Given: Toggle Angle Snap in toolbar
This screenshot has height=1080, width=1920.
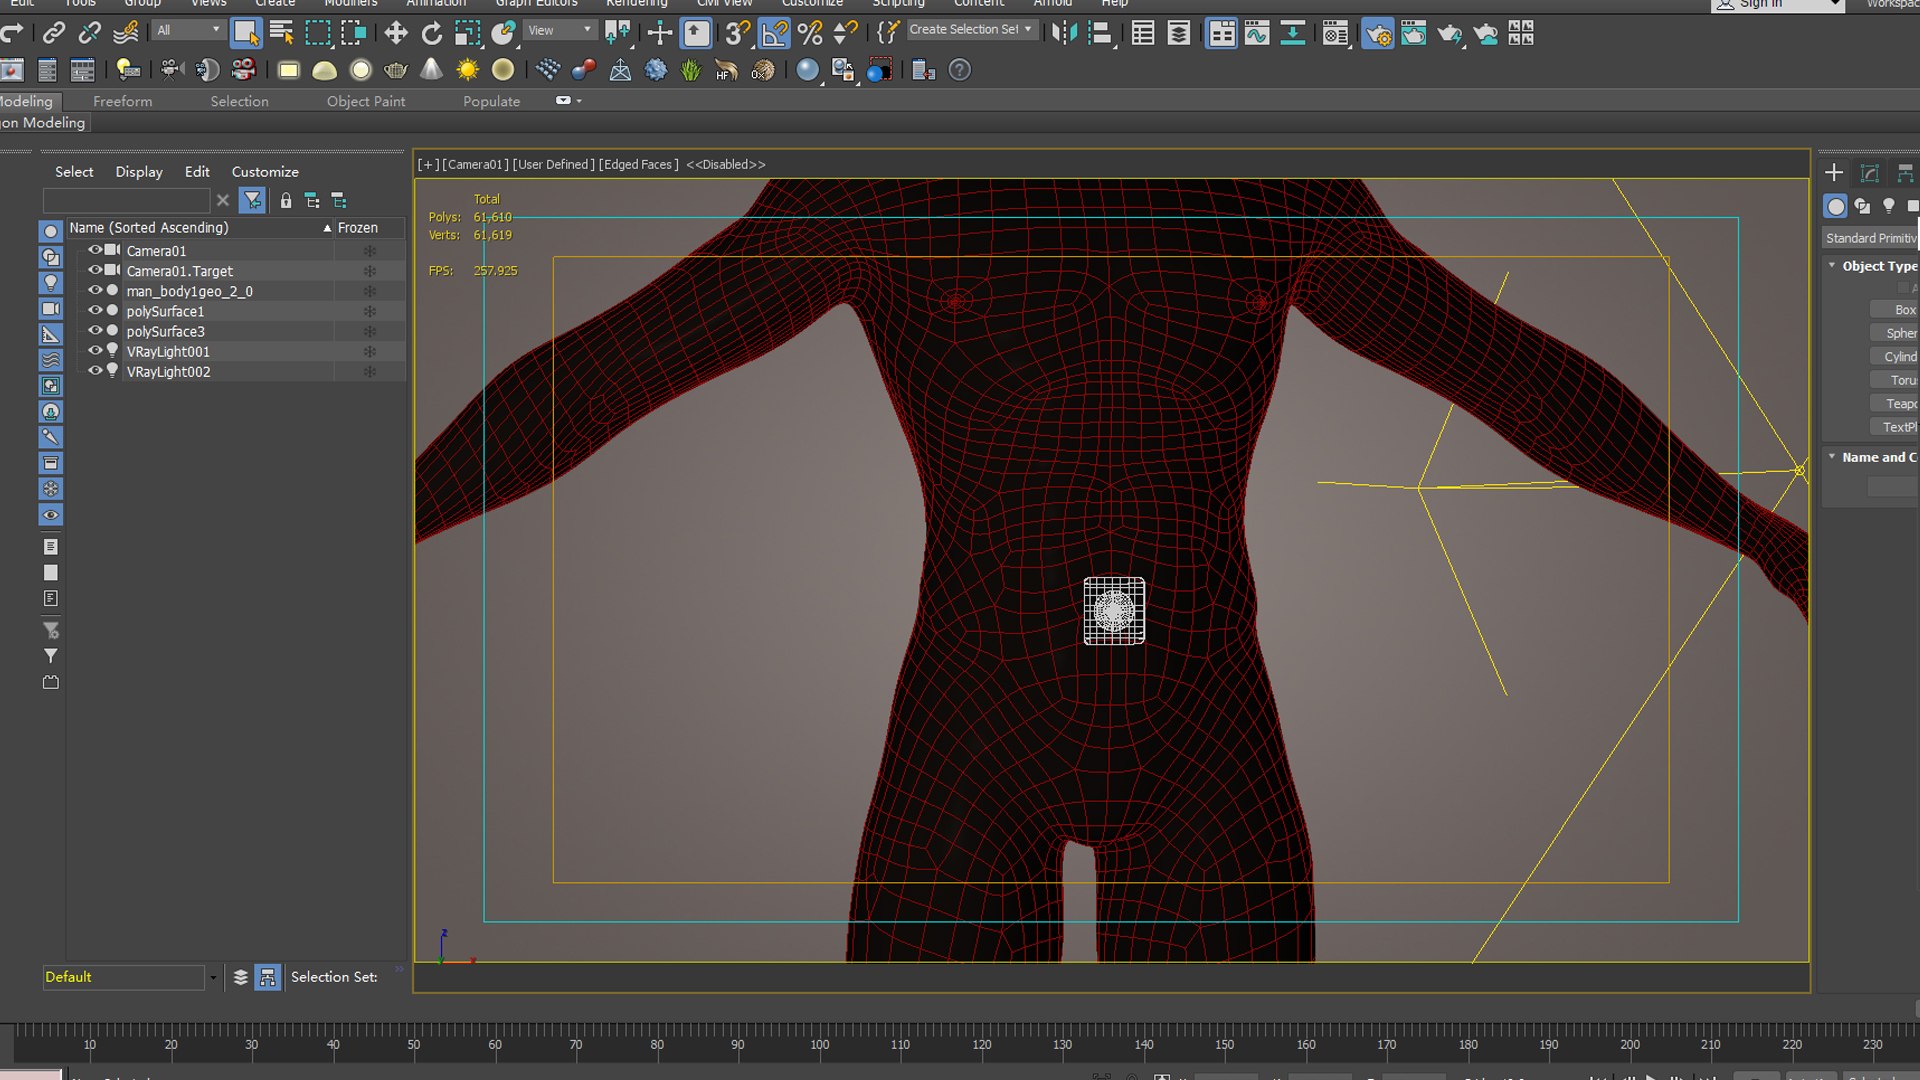Looking at the screenshot, I should pyautogui.click(x=774, y=33).
